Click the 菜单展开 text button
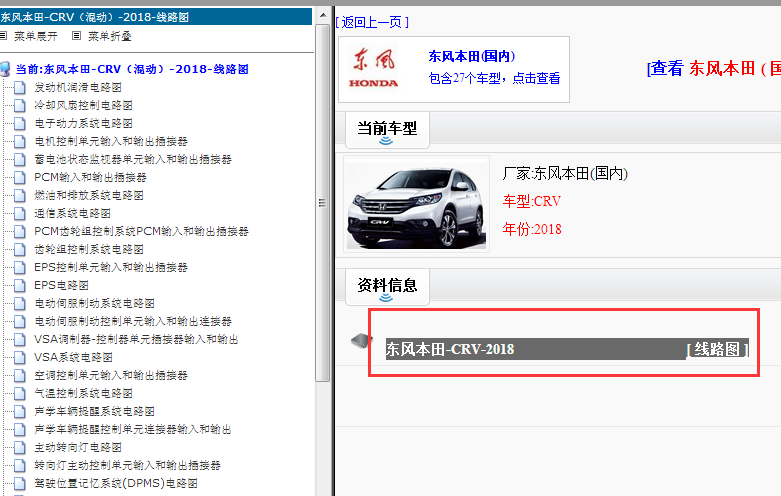Screen dimensions: 781x496 (35, 36)
